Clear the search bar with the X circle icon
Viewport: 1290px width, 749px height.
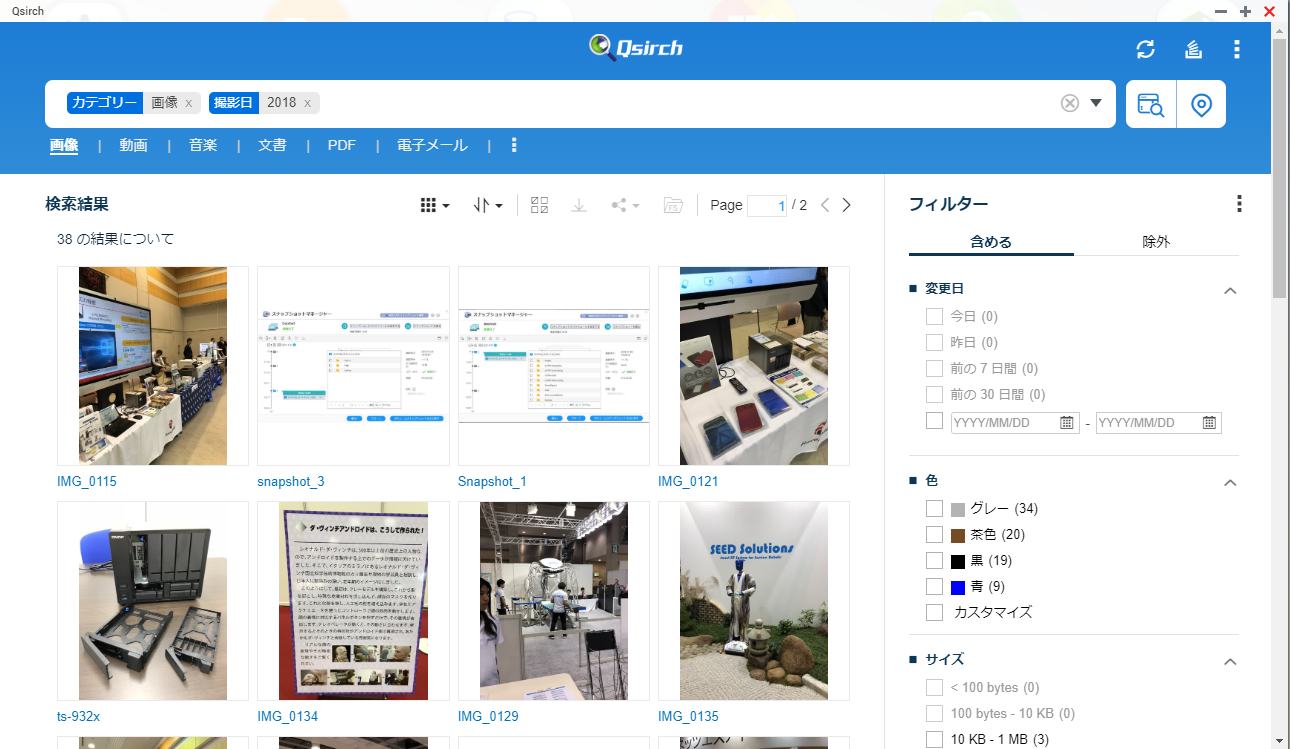pyautogui.click(x=1070, y=103)
